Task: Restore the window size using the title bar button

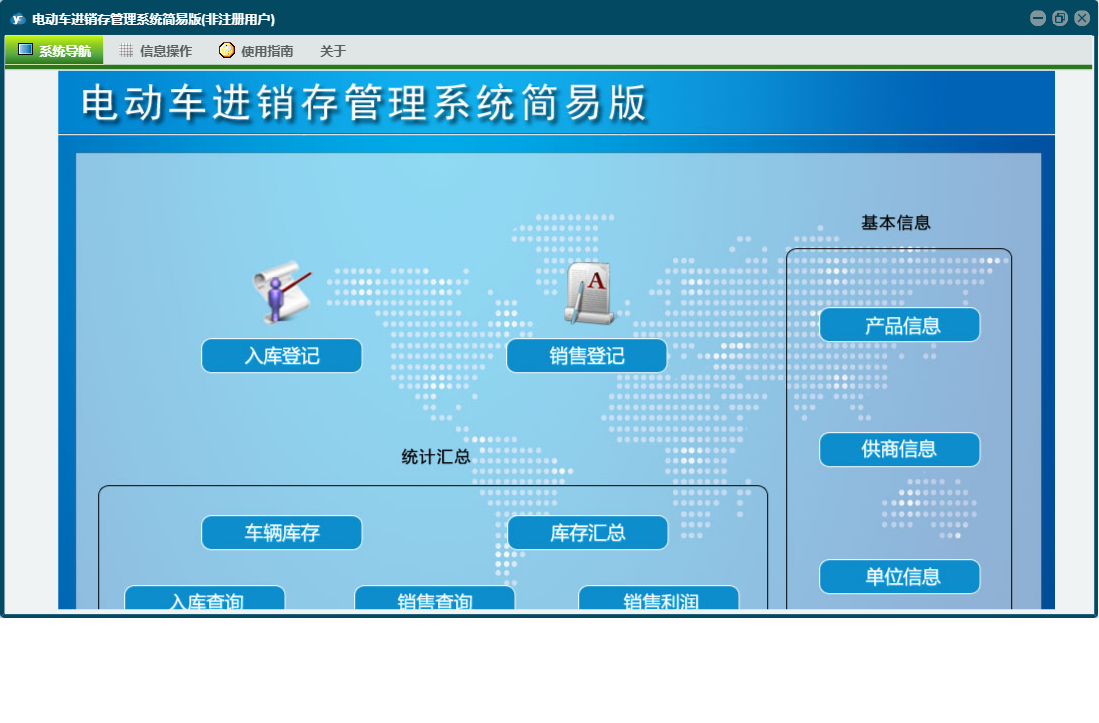Action: pos(1060,18)
